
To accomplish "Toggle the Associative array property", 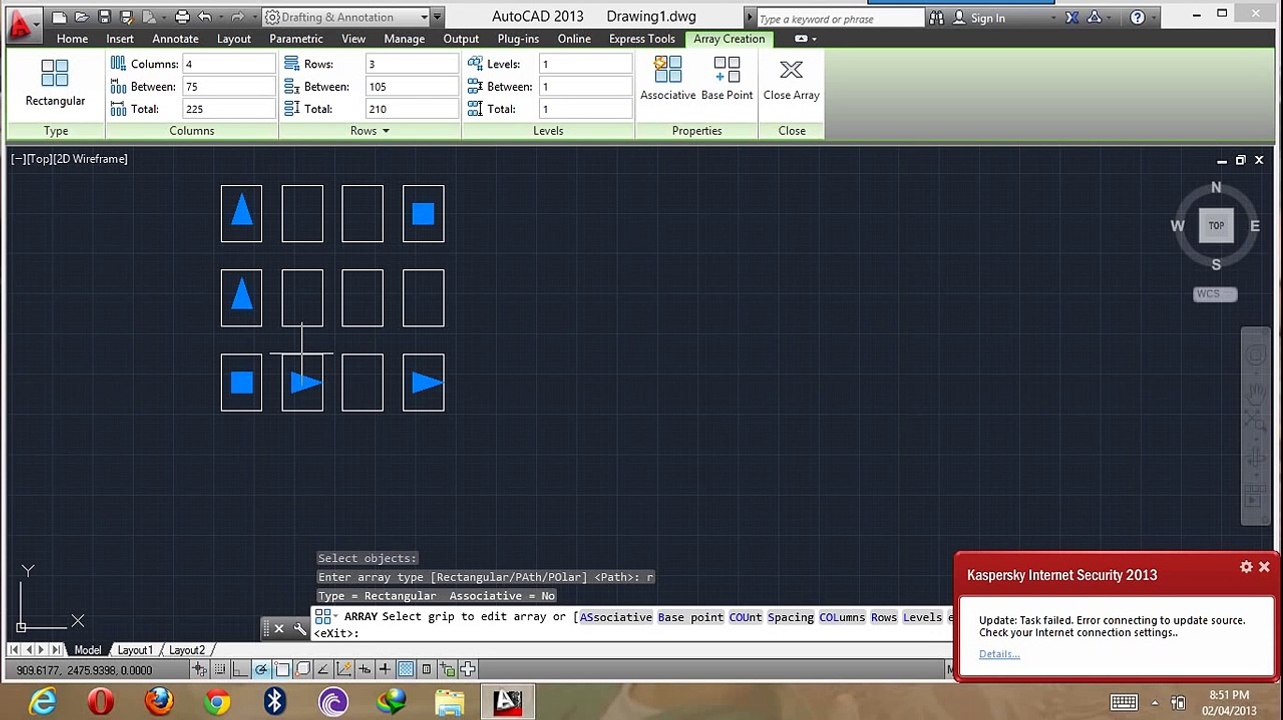I will tap(668, 79).
